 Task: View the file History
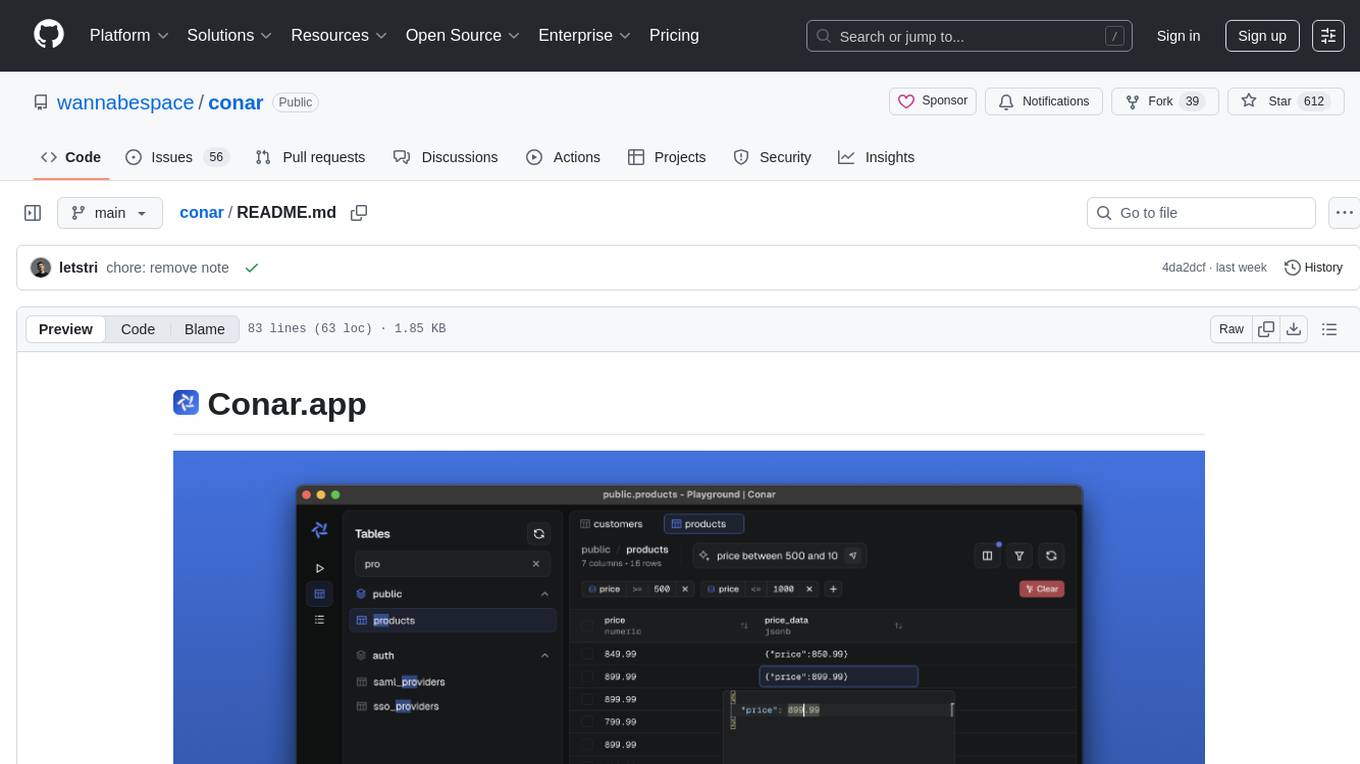tap(1313, 267)
